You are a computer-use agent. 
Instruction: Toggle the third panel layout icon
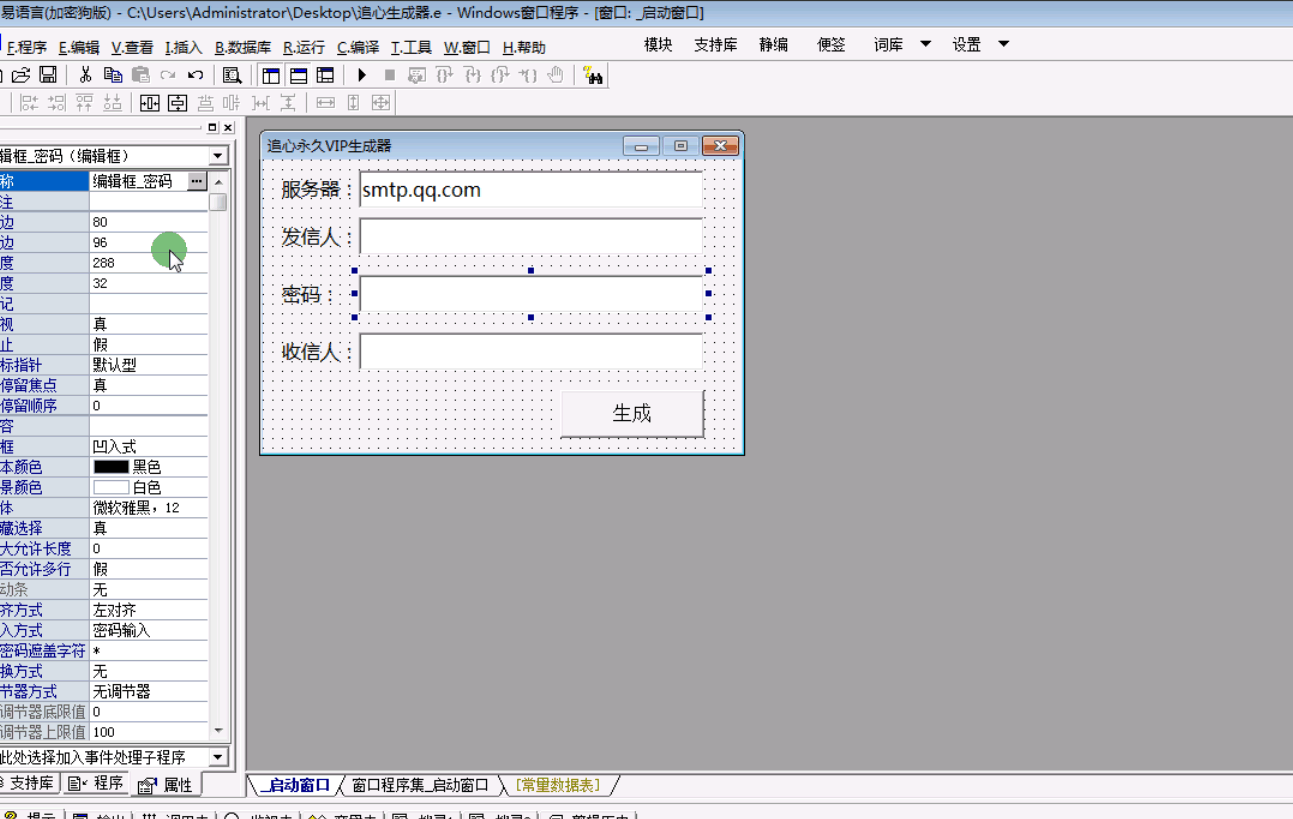tap(325, 75)
